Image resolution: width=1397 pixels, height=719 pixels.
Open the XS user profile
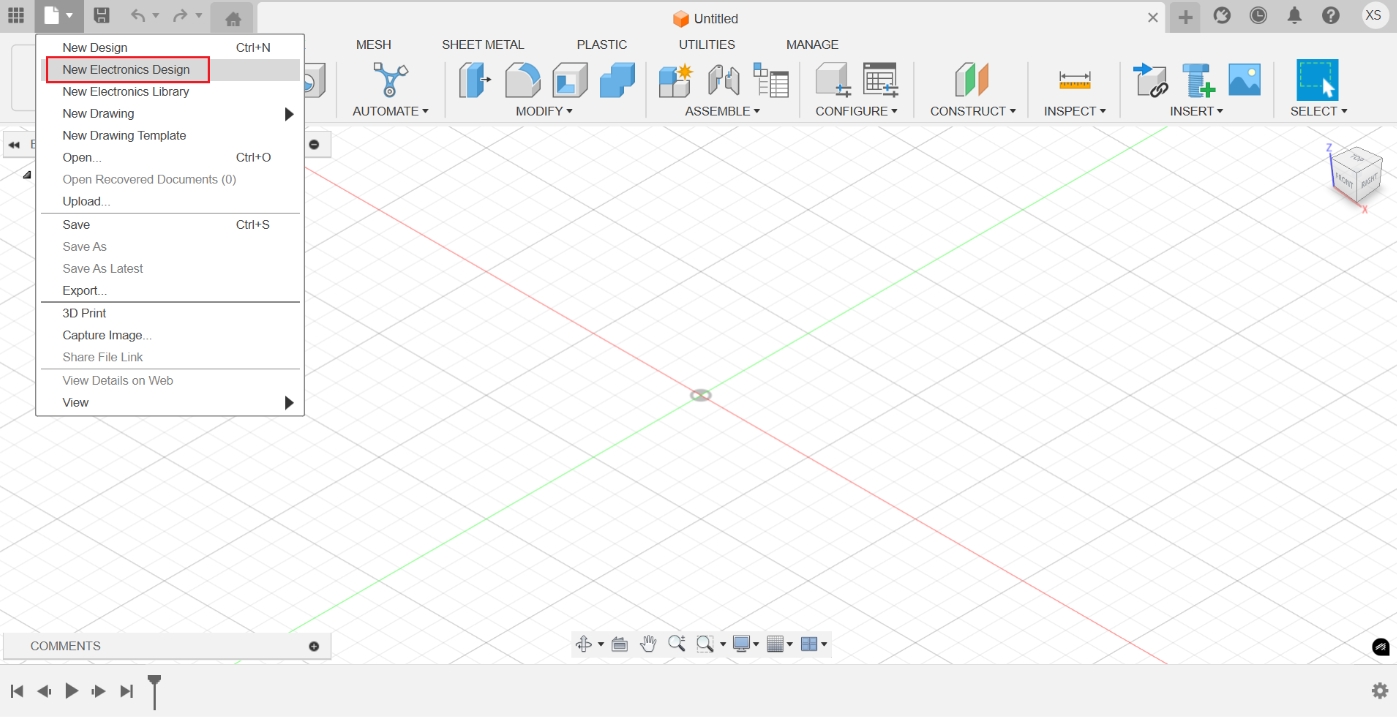click(1374, 15)
